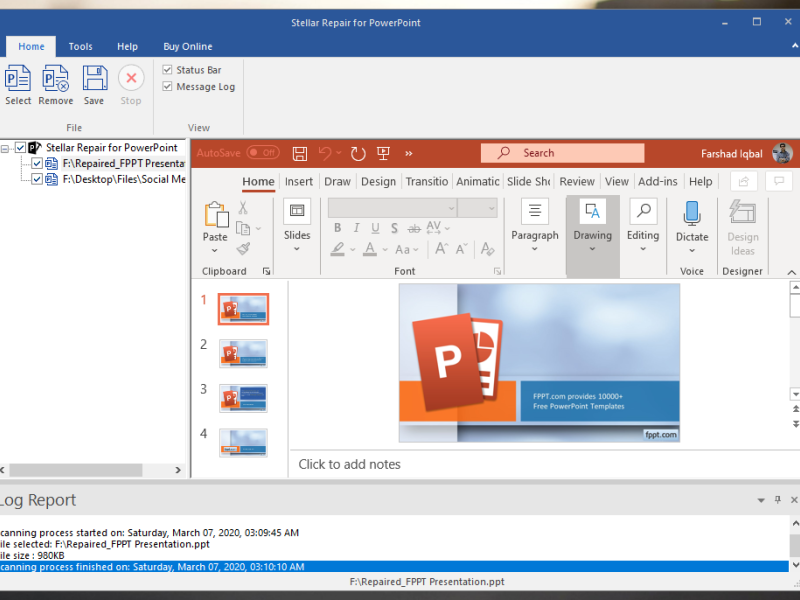Click the Design Ideas icon

click(x=742, y=212)
